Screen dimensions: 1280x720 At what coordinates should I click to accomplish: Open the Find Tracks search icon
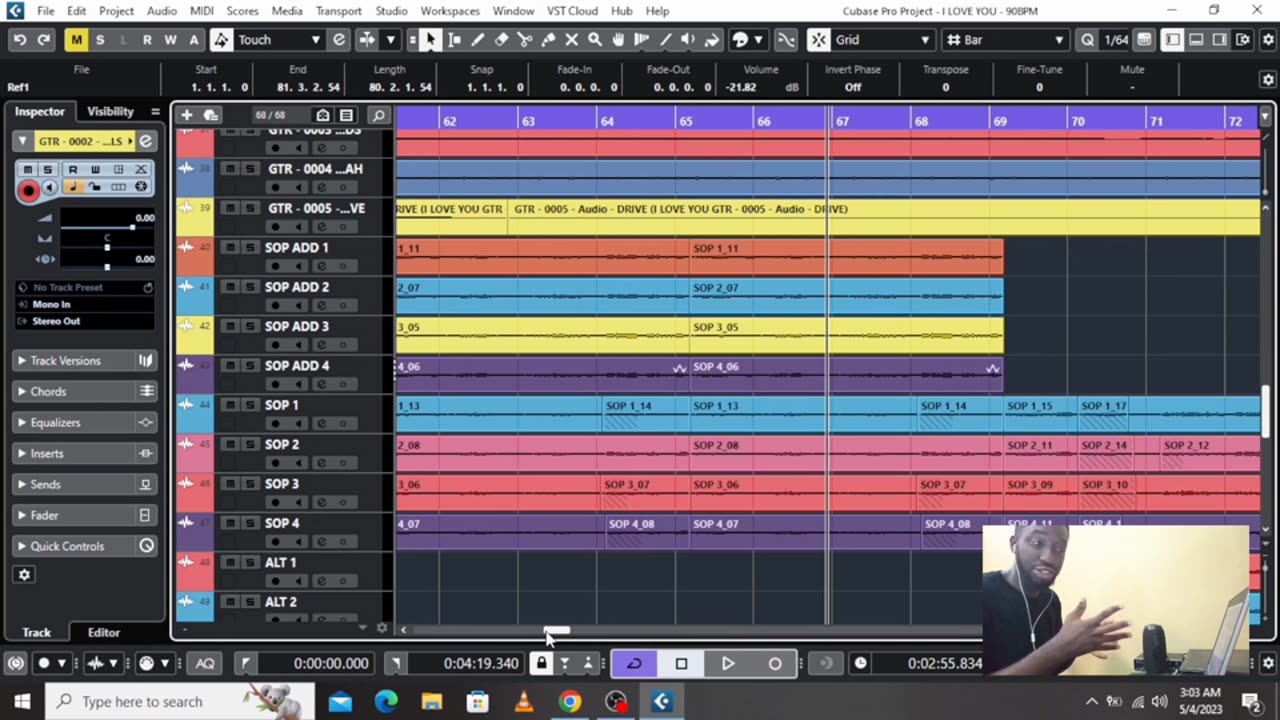[378, 115]
